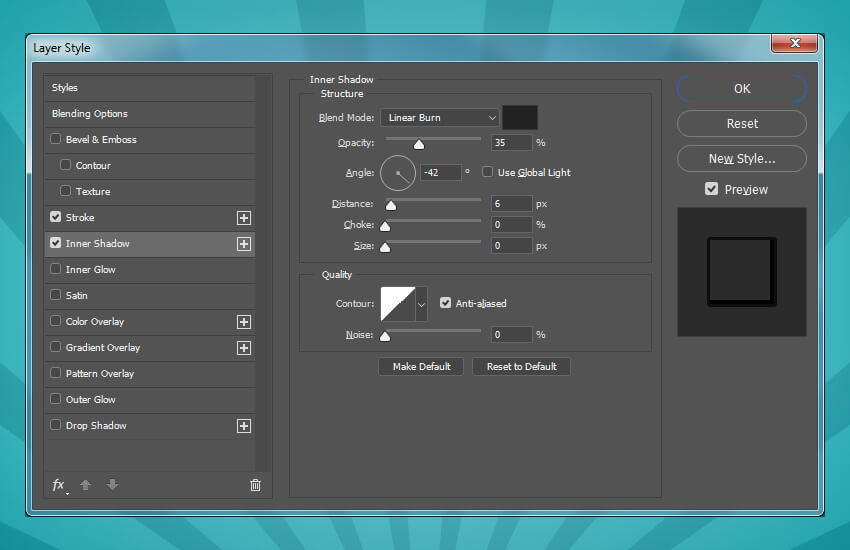
Task: Open the fx effects menu icon
Action: 59,485
